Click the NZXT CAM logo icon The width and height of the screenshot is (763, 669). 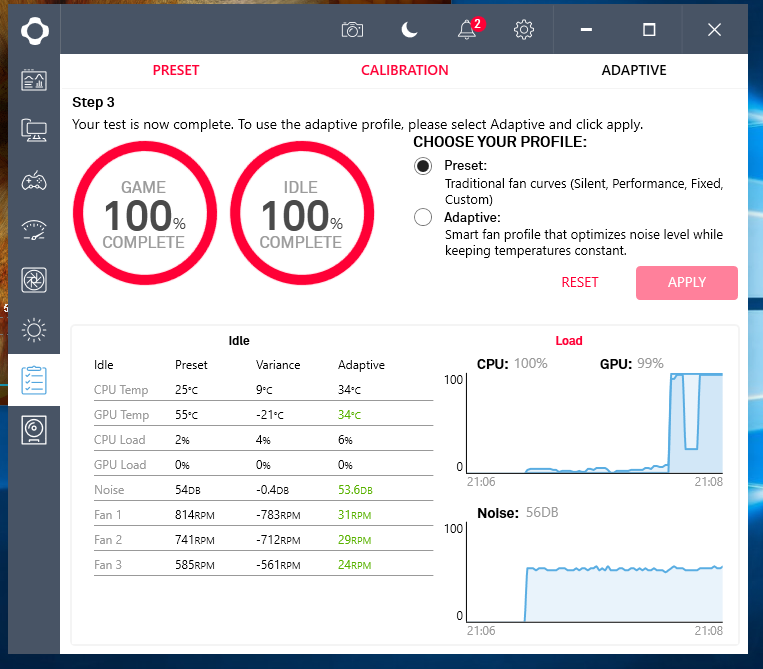[34, 30]
